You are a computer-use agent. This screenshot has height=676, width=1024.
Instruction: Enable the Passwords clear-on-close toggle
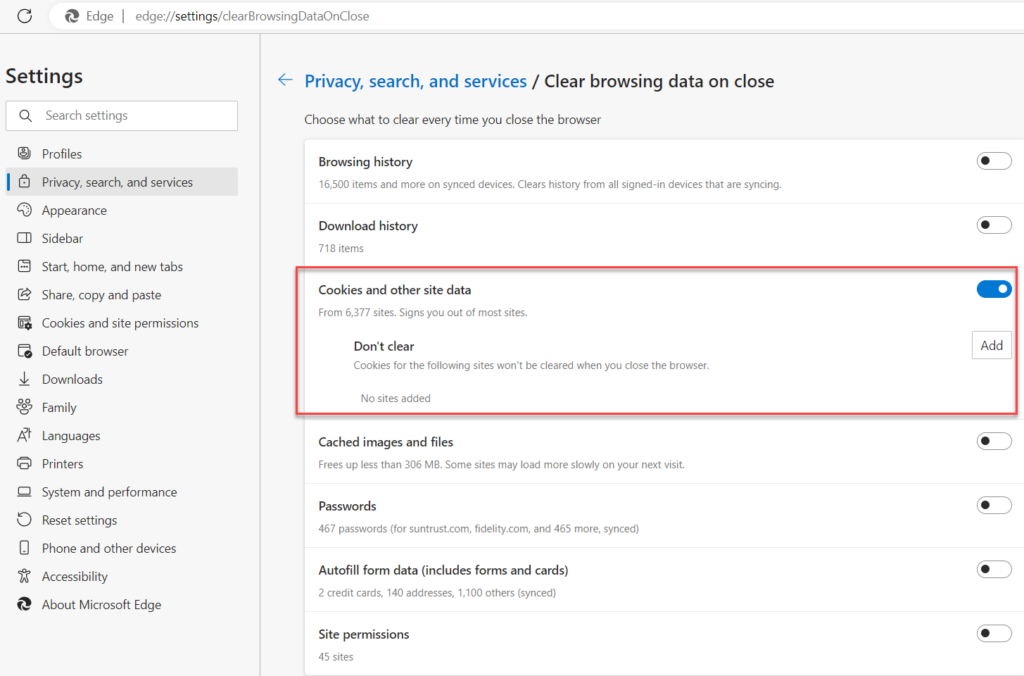[x=993, y=505]
